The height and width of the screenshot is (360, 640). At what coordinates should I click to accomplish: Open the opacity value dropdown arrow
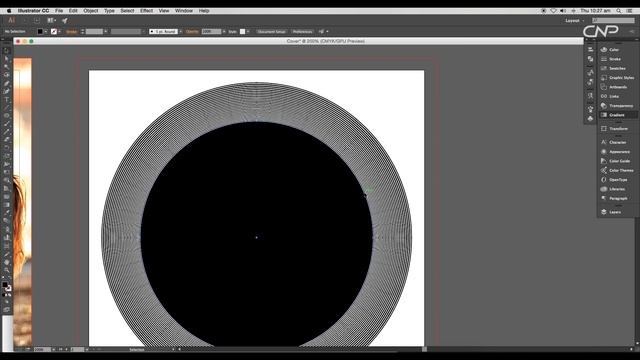coord(224,31)
